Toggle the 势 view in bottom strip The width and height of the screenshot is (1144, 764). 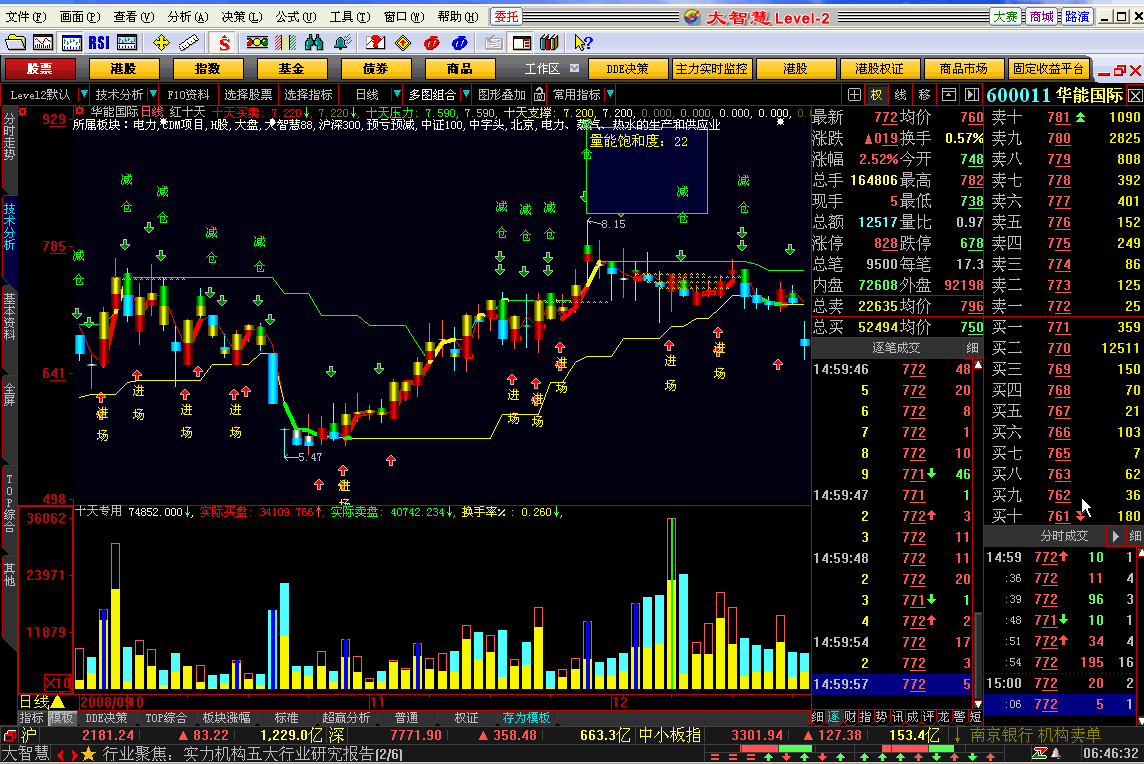881,718
